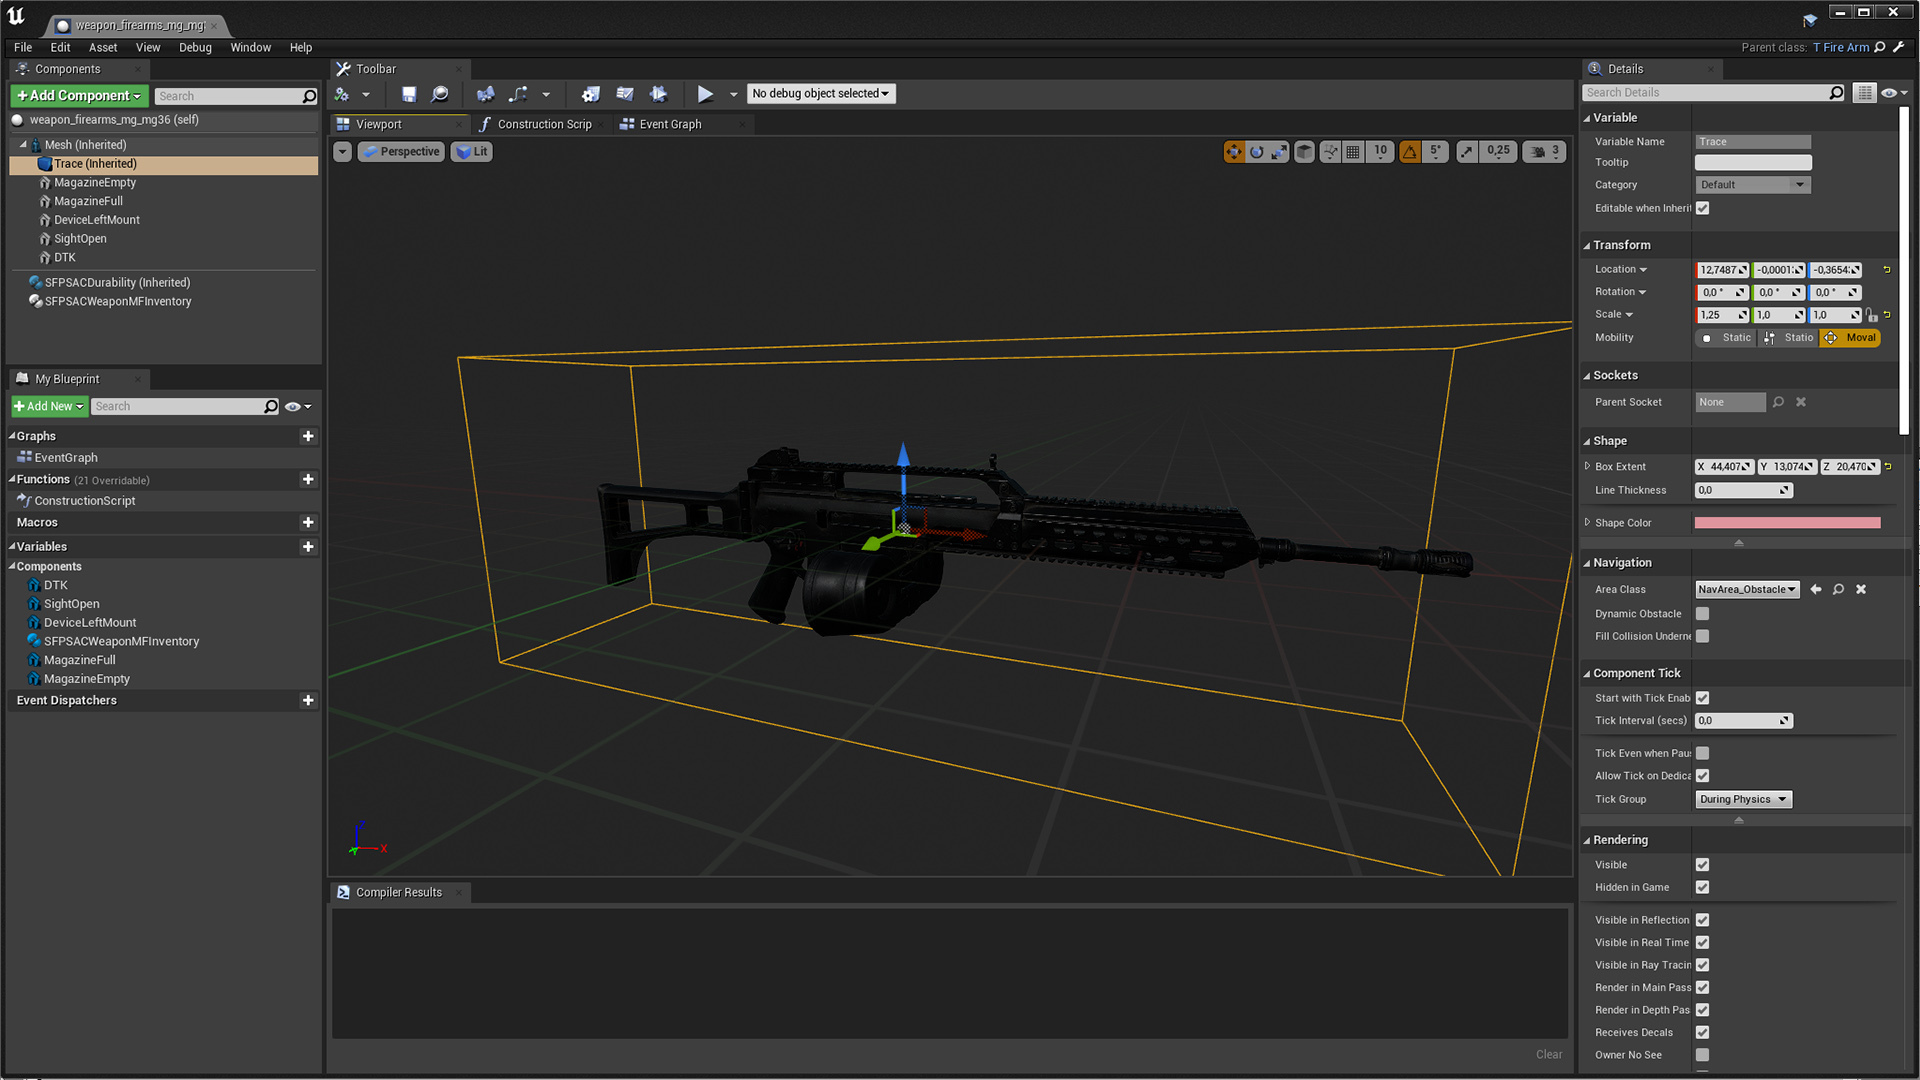The height and width of the screenshot is (1080, 1920).
Task: Open the No debug object selected dropdown
Action: click(x=820, y=93)
